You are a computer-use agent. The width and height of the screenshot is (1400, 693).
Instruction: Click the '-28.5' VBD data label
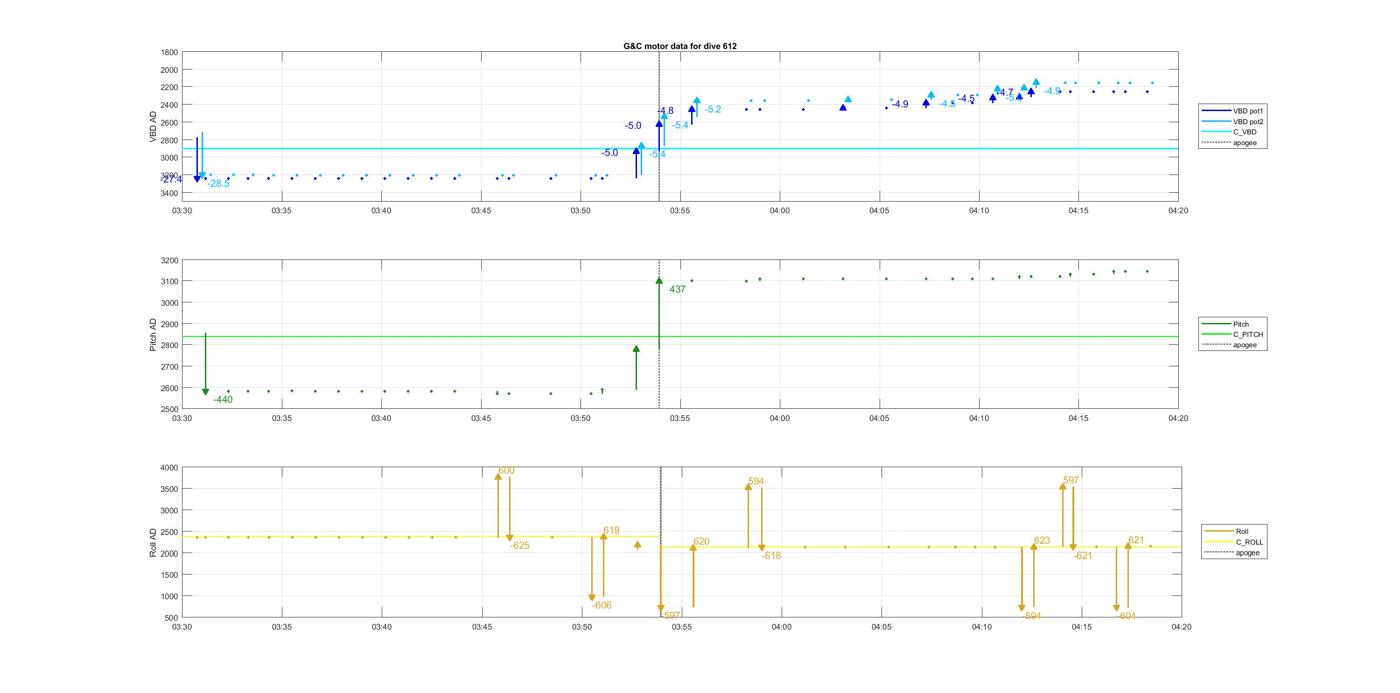pyautogui.click(x=218, y=184)
